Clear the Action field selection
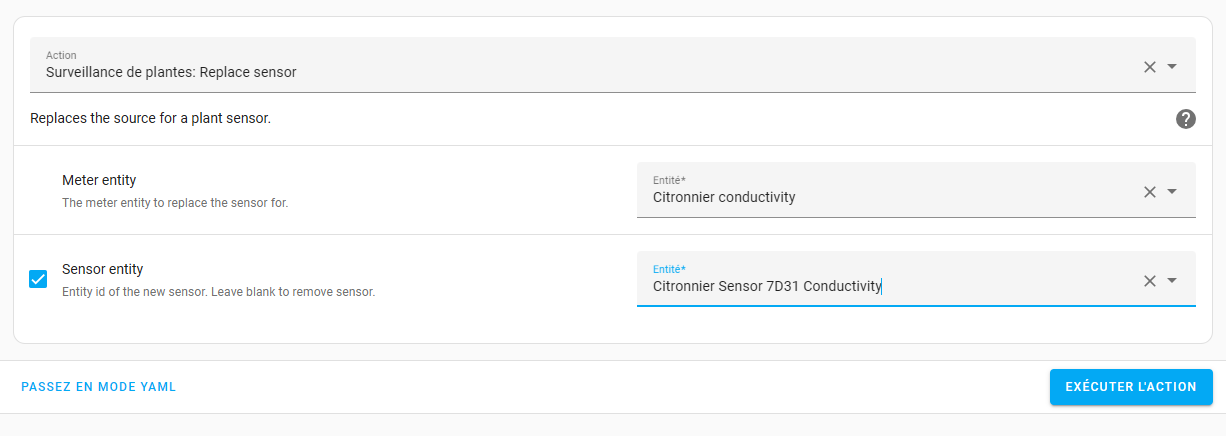This screenshot has height=436, width=1226. pos(1149,67)
